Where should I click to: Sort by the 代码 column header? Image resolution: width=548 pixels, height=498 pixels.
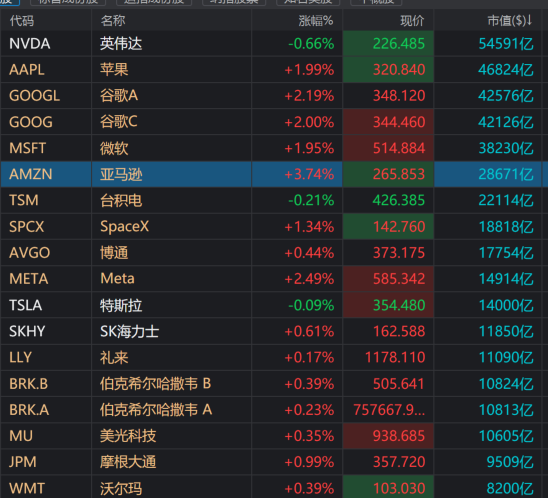coord(22,21)
